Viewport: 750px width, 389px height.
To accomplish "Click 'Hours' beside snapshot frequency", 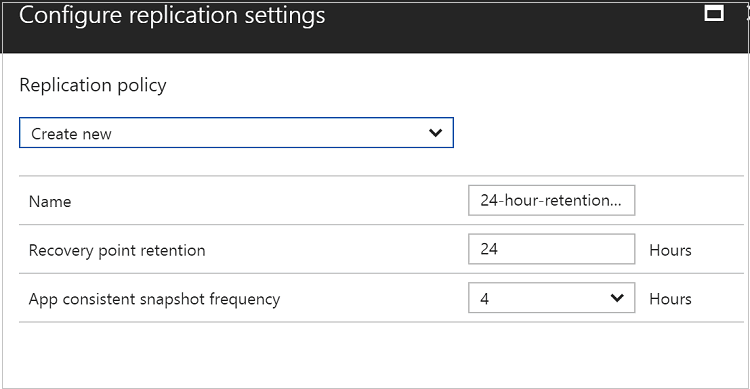I will tap(670, 299).
